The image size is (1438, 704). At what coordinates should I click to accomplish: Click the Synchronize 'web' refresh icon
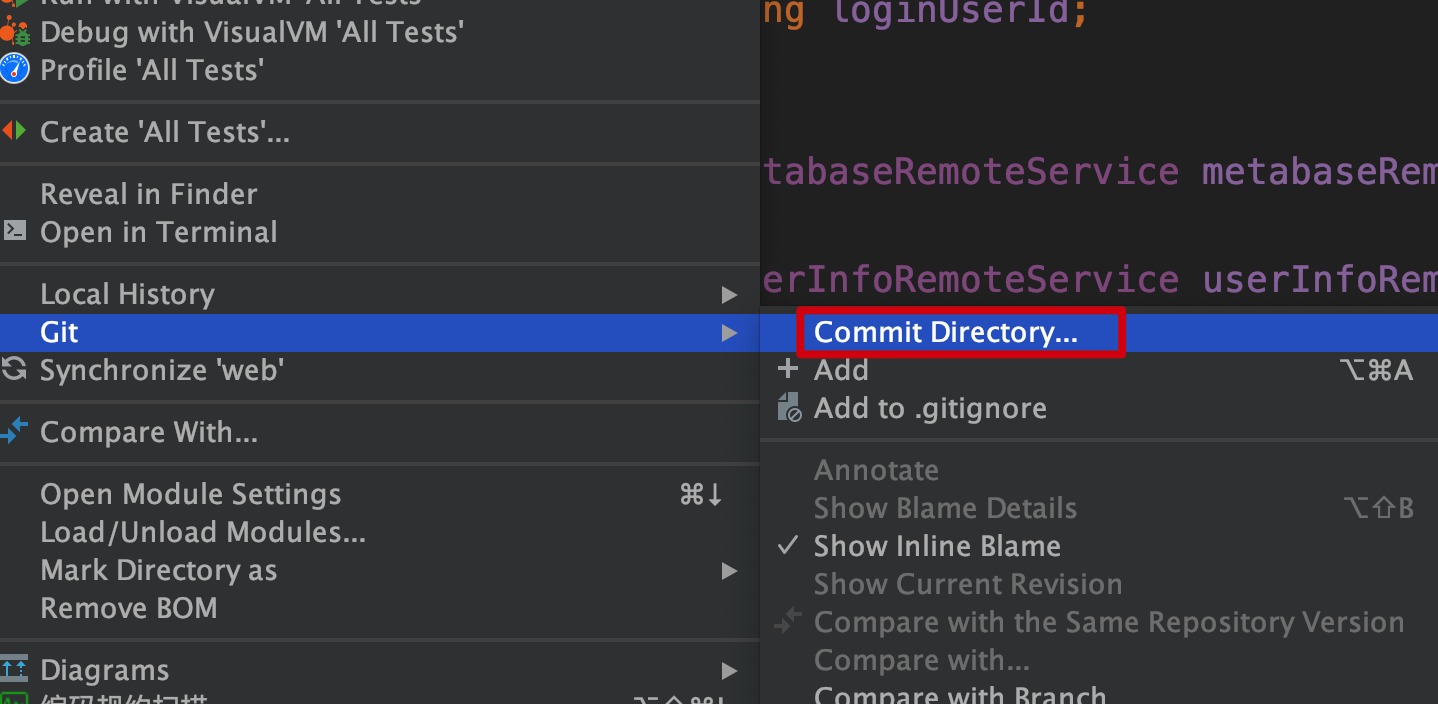[x=14, y=370]
